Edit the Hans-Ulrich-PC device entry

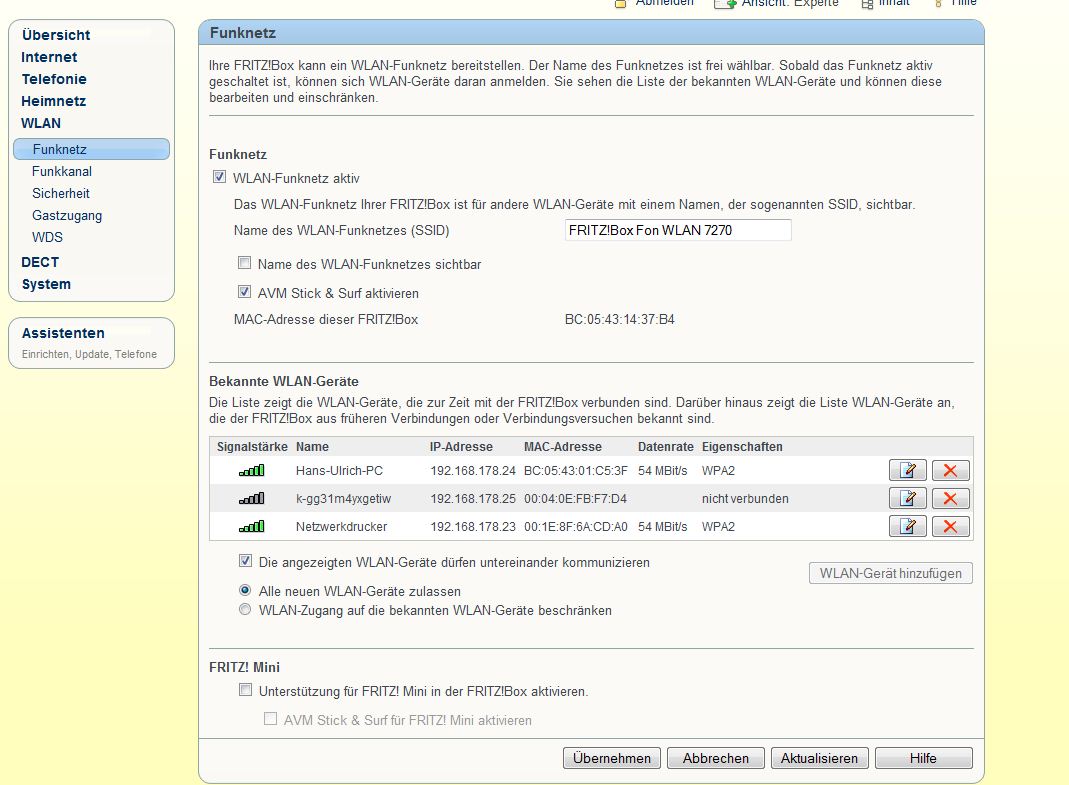pos(907,470)
